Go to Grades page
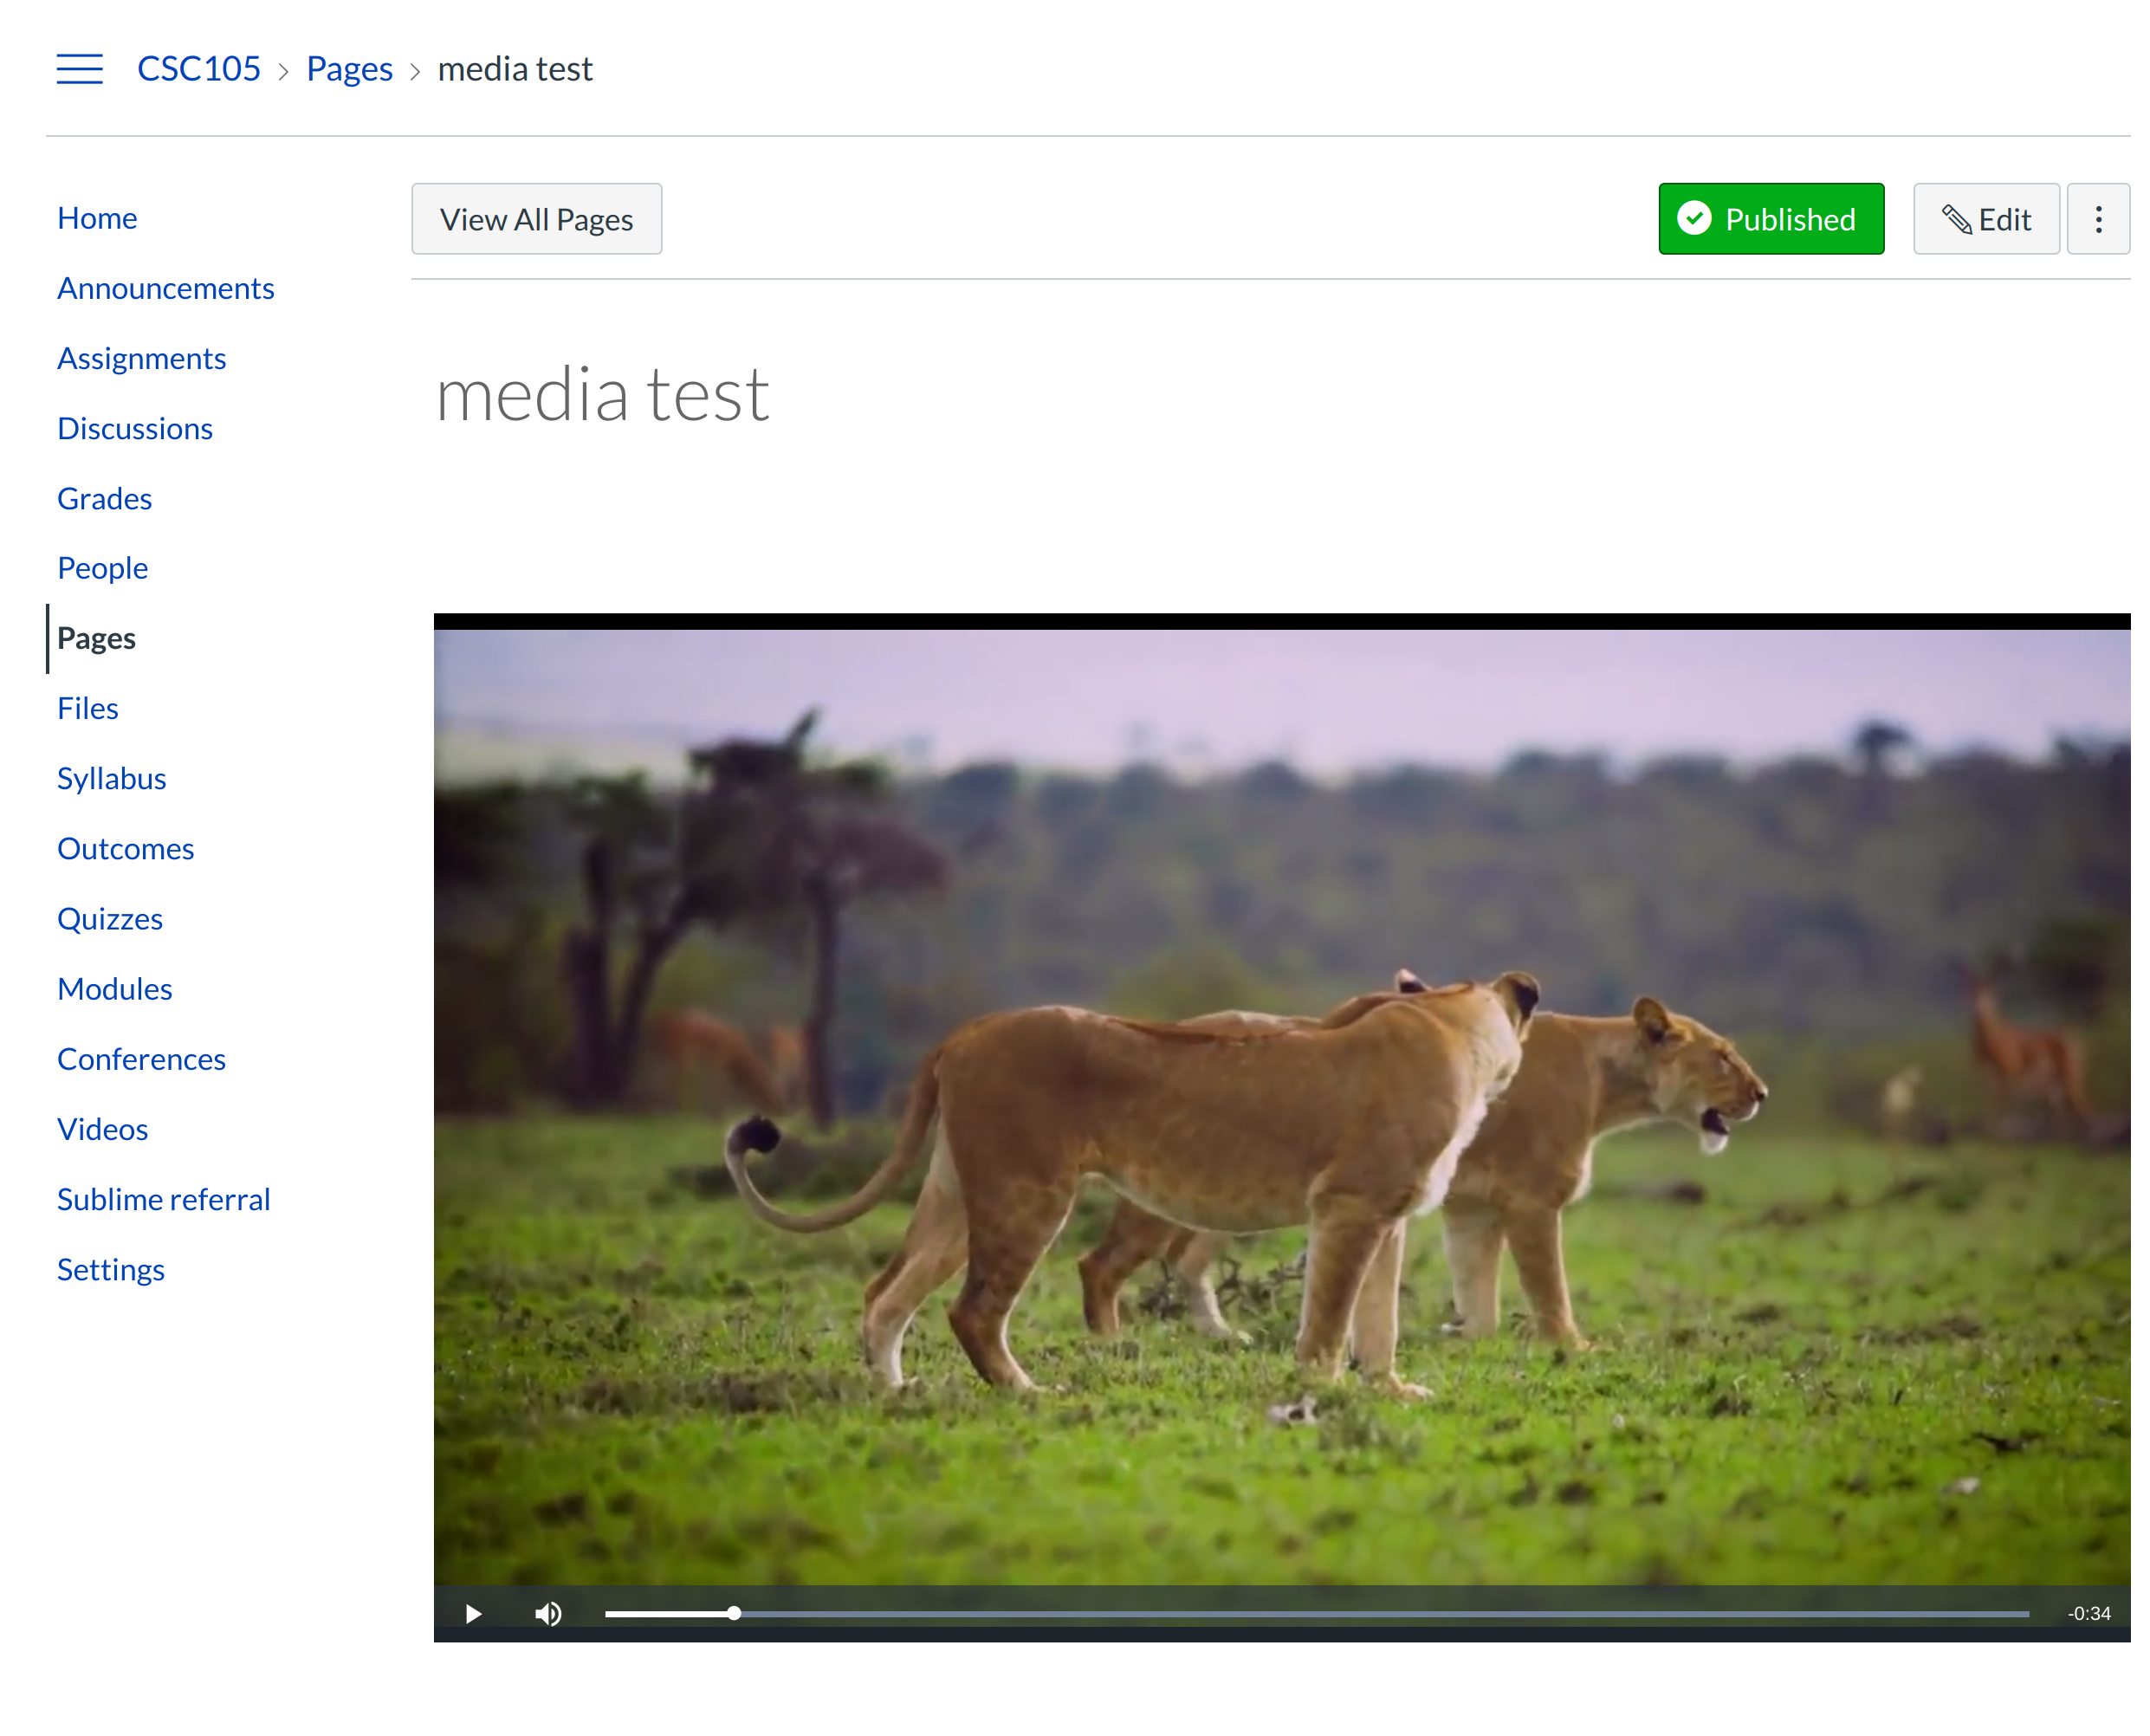This screenshot has width=2150, height=1736. point(104,498)
